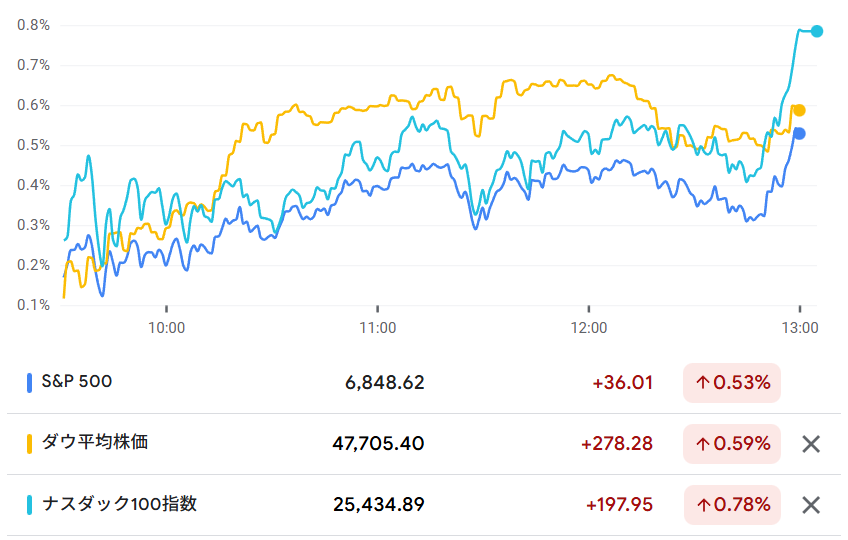
Task: Click the blue S&P 500 color marker
Action: click(x=30, y=382)
